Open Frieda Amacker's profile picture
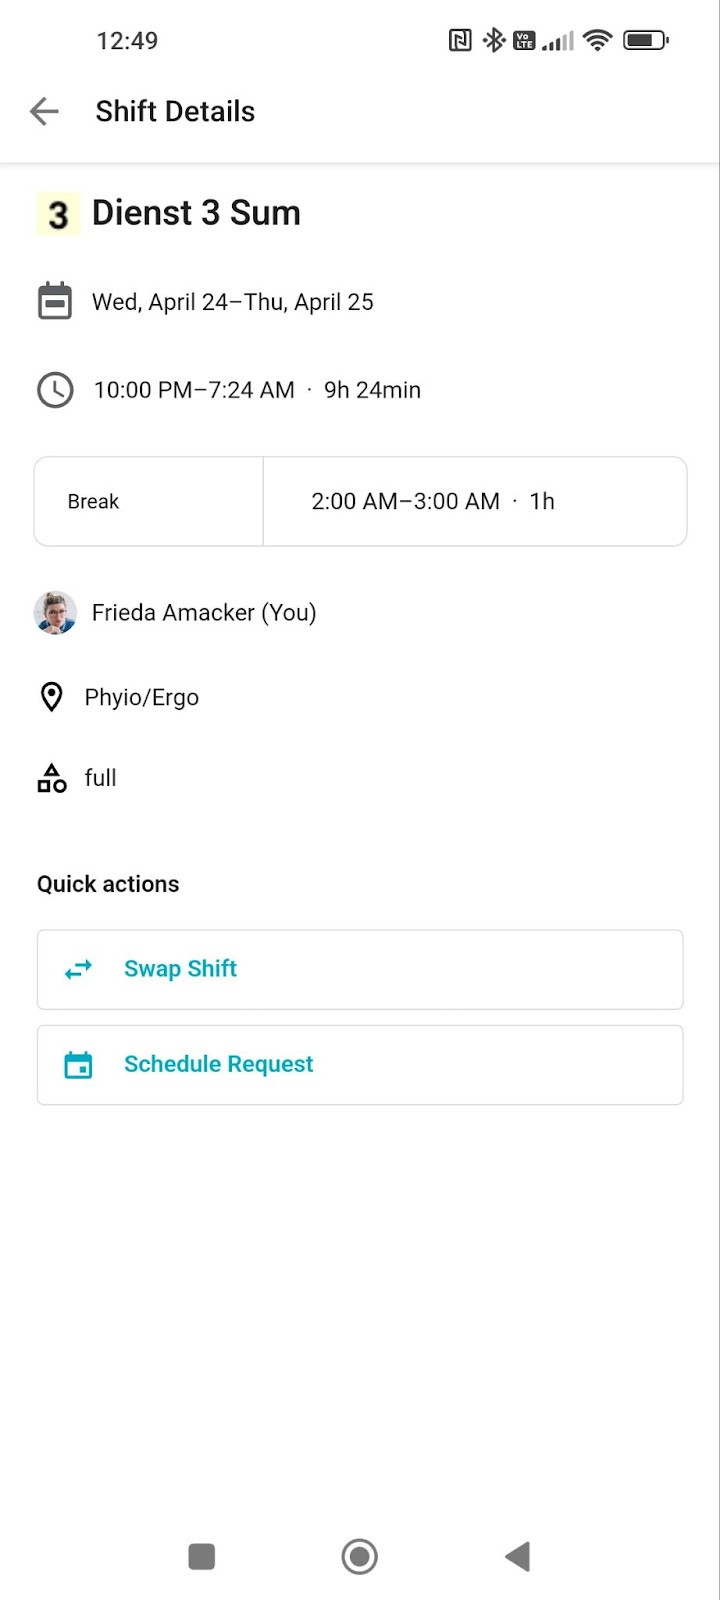The width and height of the screenshot is (720, 1600). 55,612
